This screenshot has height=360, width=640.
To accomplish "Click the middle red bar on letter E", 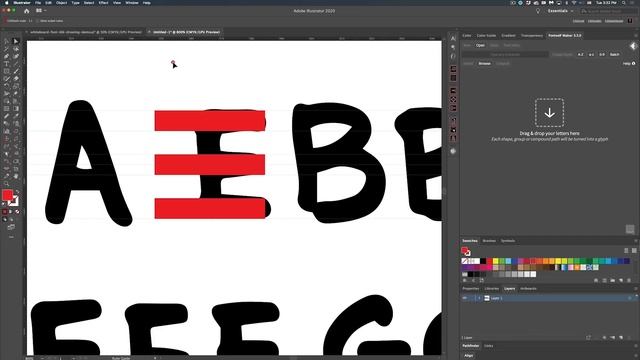I will [210, 165].
